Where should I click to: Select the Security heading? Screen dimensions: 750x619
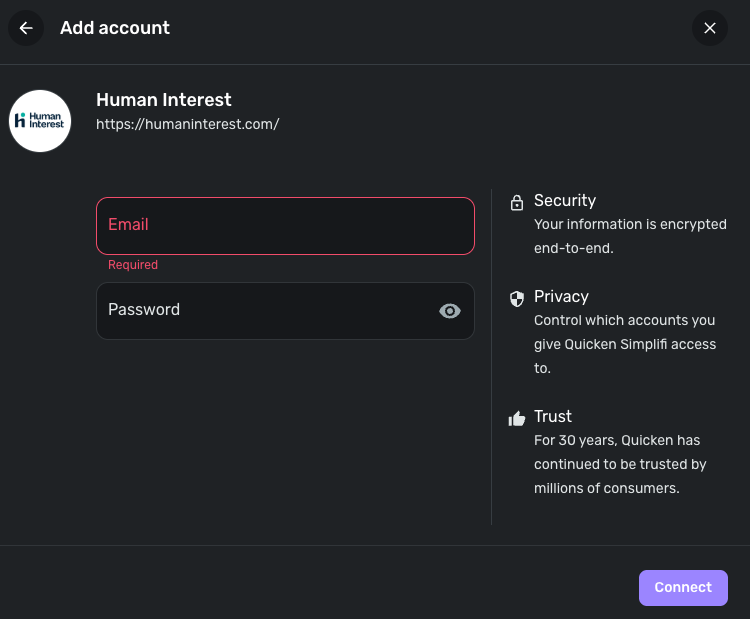point(565,200)
